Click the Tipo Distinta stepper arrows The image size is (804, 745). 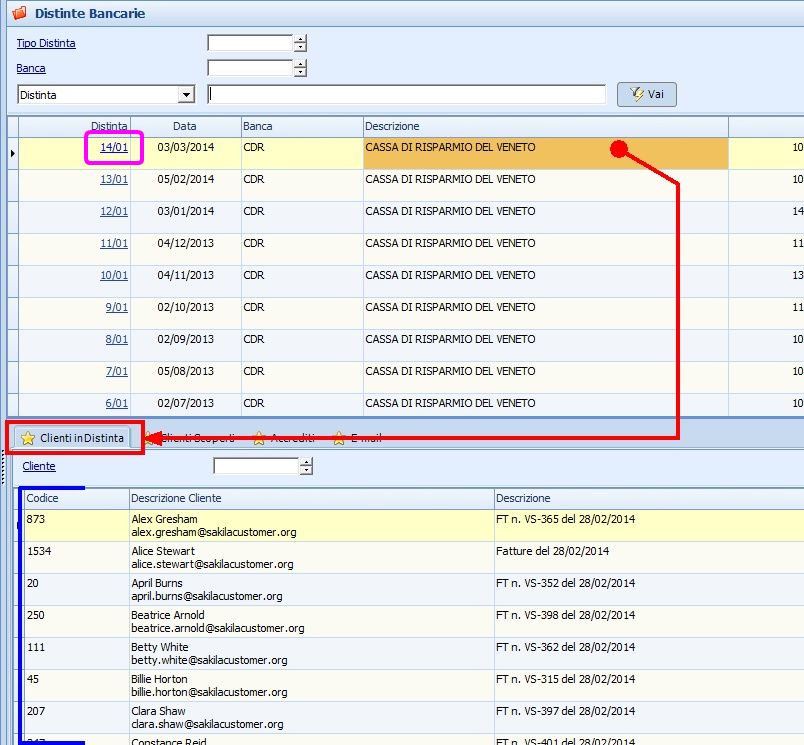[x=300, y=43]
